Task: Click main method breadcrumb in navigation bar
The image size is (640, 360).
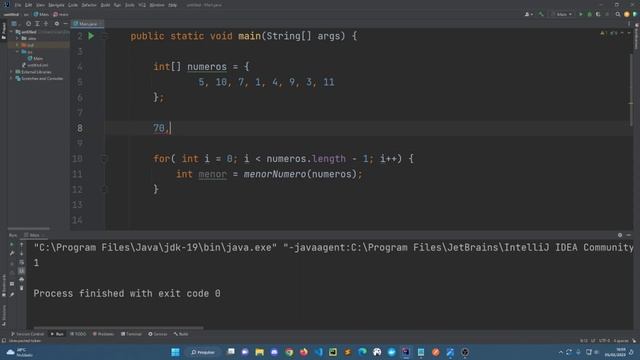Action: (61, 14)
